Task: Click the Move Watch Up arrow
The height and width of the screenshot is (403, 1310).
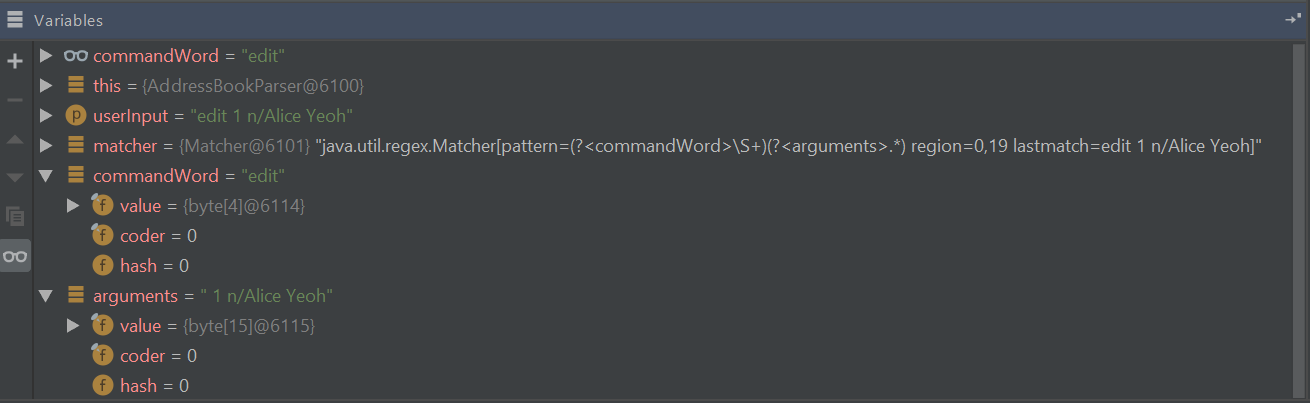Action: pos(15,139)
